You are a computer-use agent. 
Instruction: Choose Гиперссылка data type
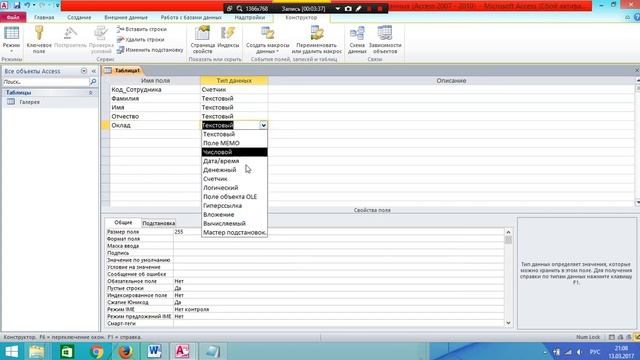pos(234,206)
